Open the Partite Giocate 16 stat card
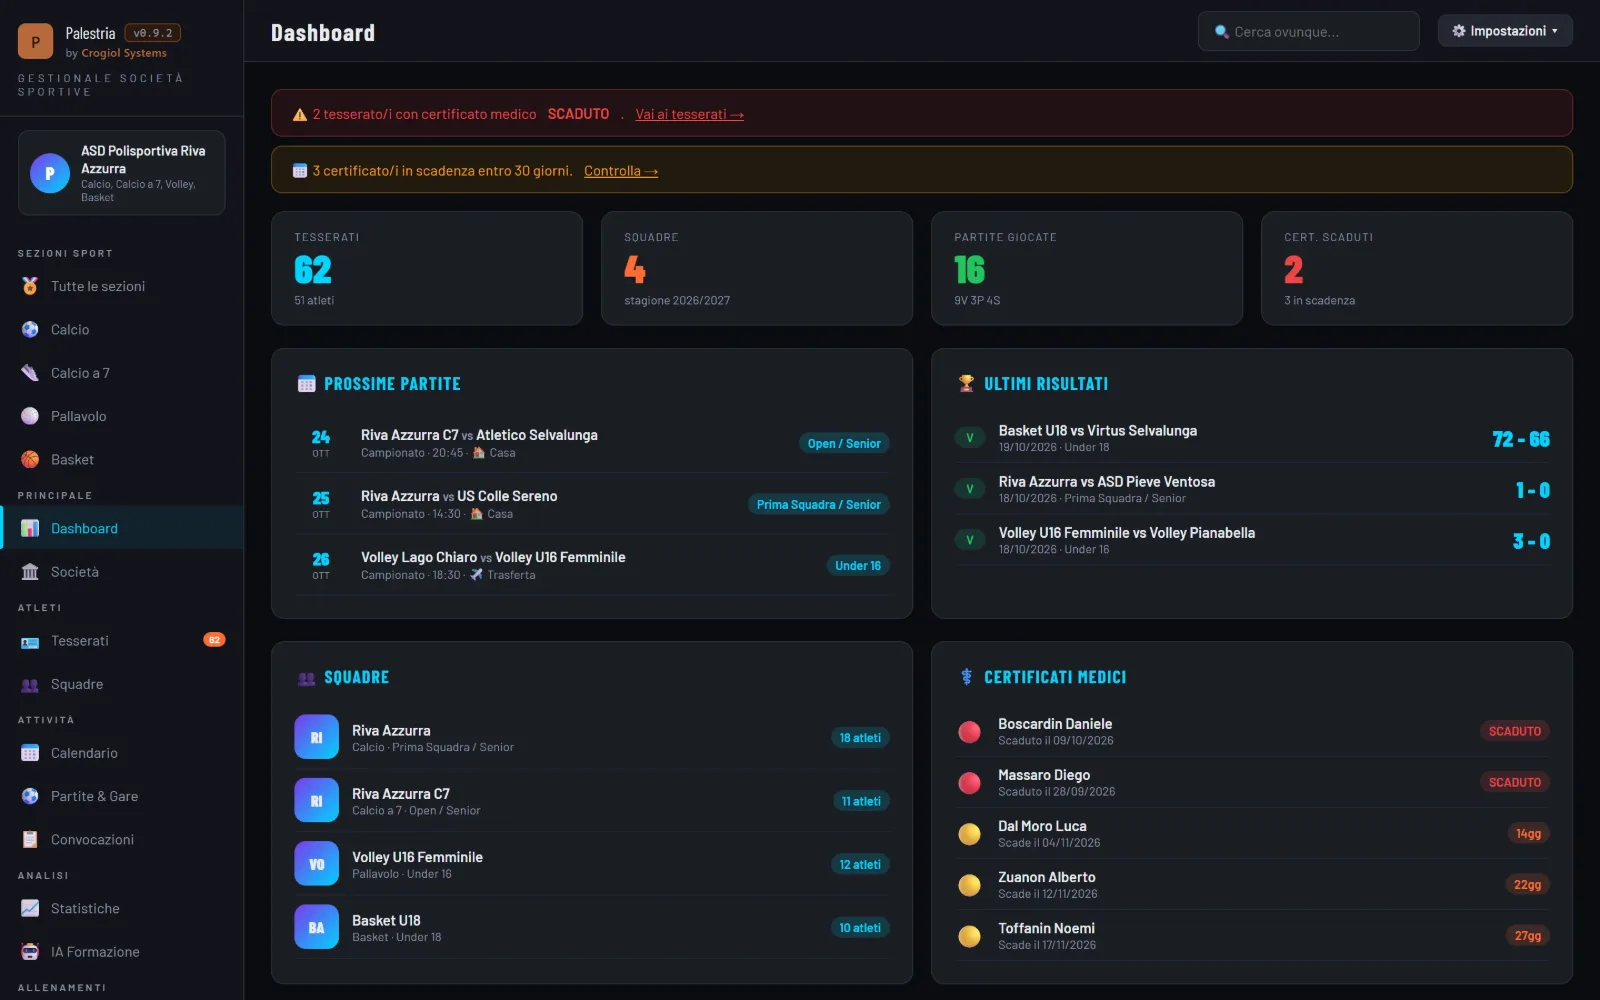The width and height of the screenshot is (1600, 1000). pyautogui.click(x=1087, y=268)
